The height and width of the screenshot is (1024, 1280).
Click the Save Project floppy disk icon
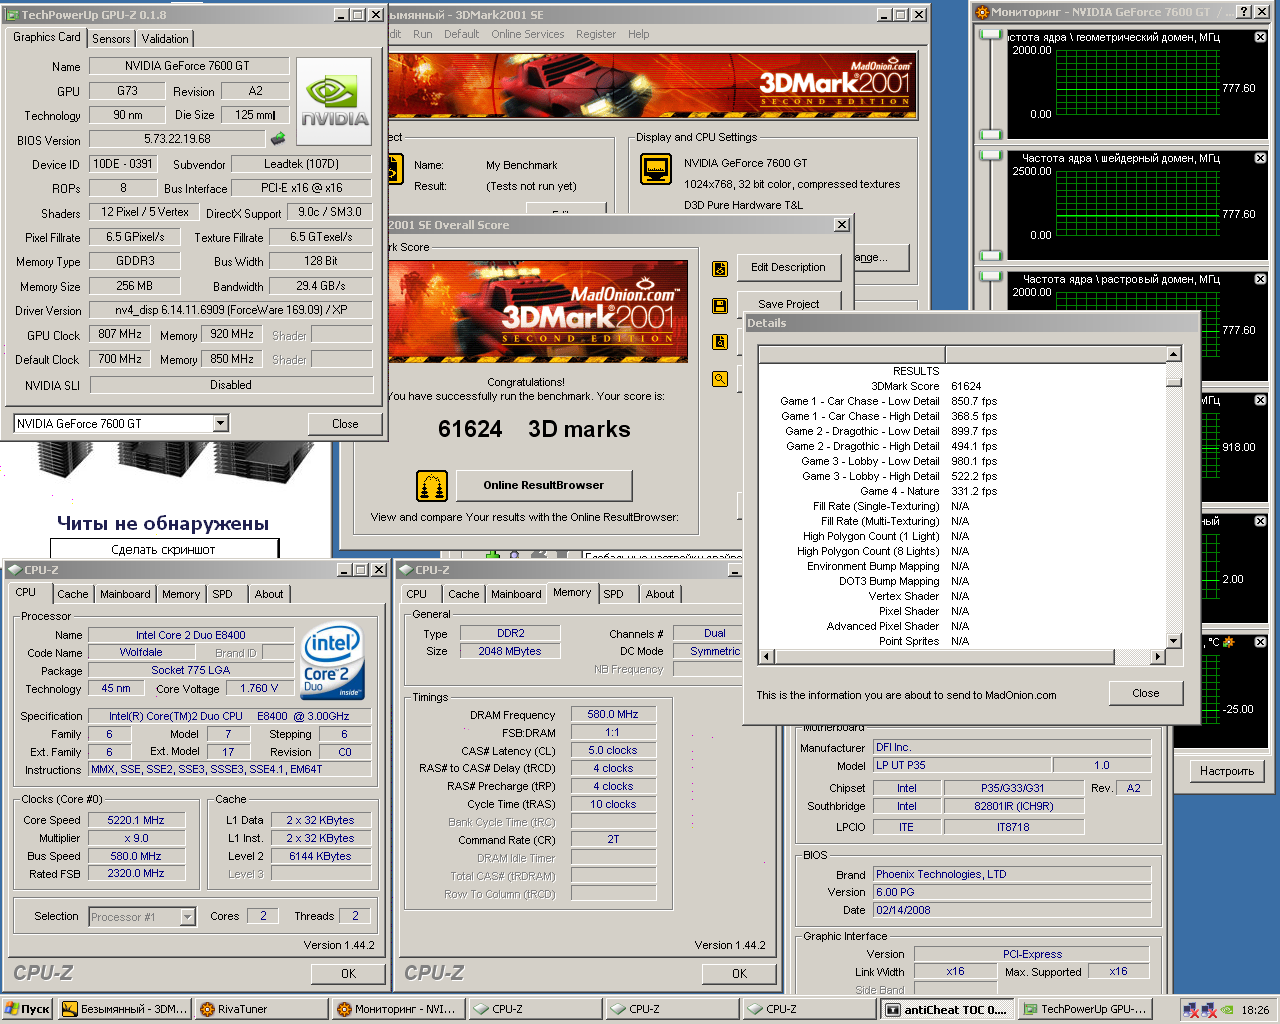[x=719, y=305]
